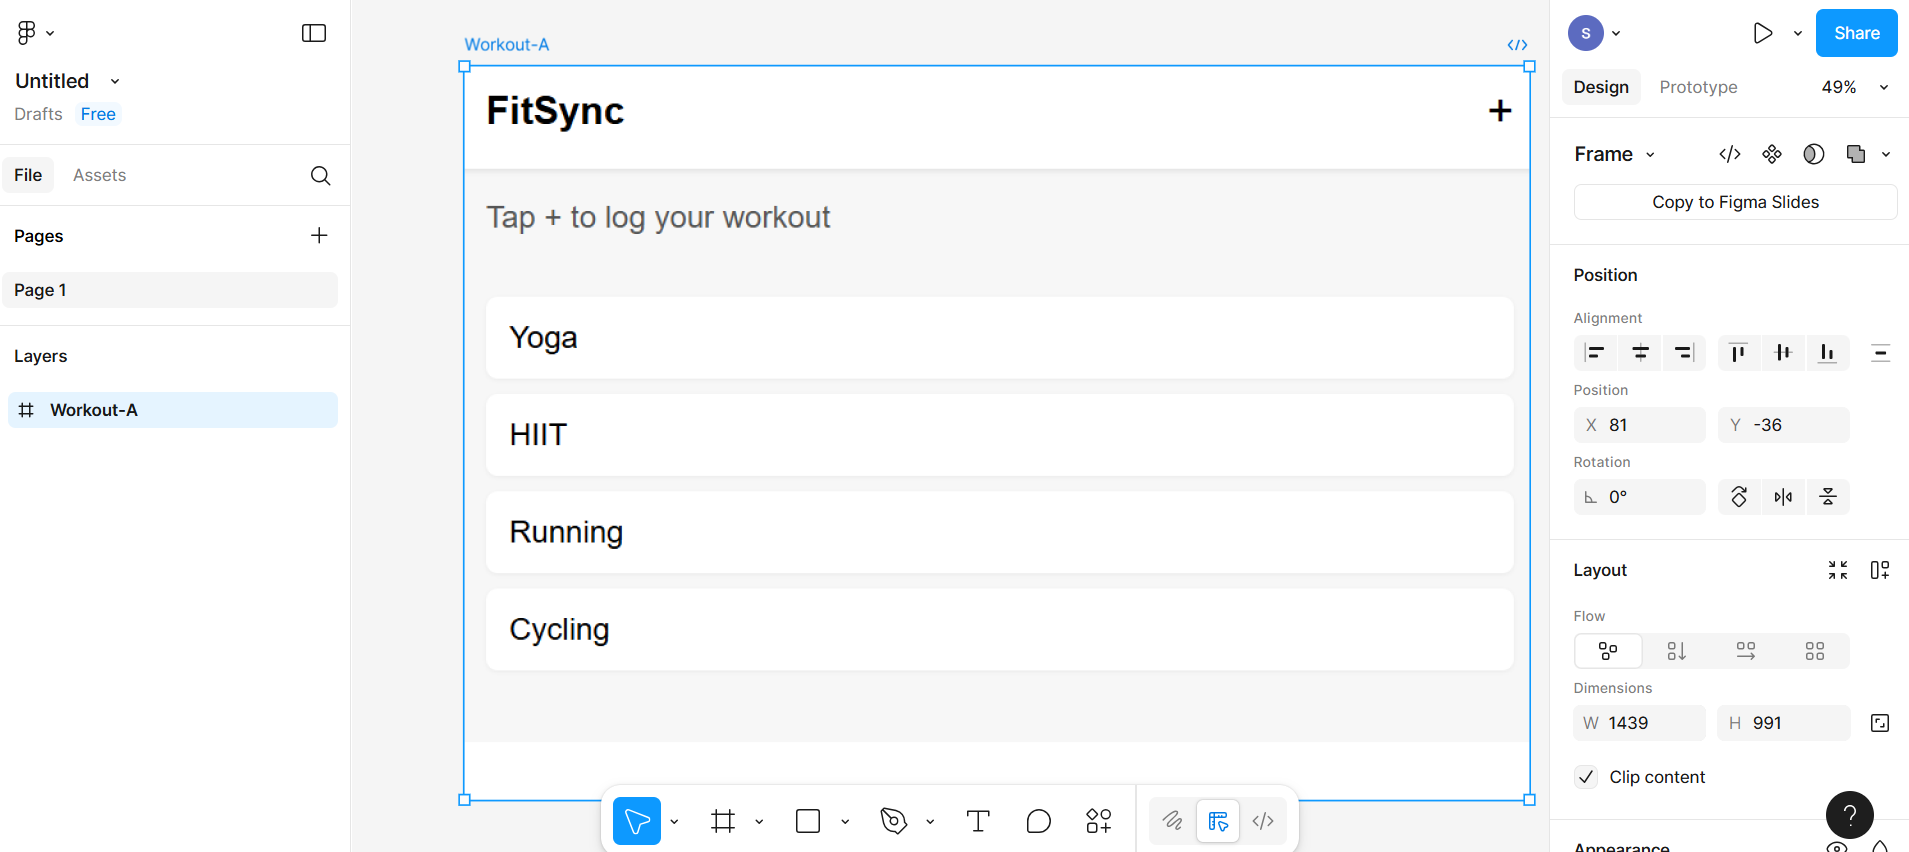Click Copy to Figma Slides button

click(x=1735, y=202)
